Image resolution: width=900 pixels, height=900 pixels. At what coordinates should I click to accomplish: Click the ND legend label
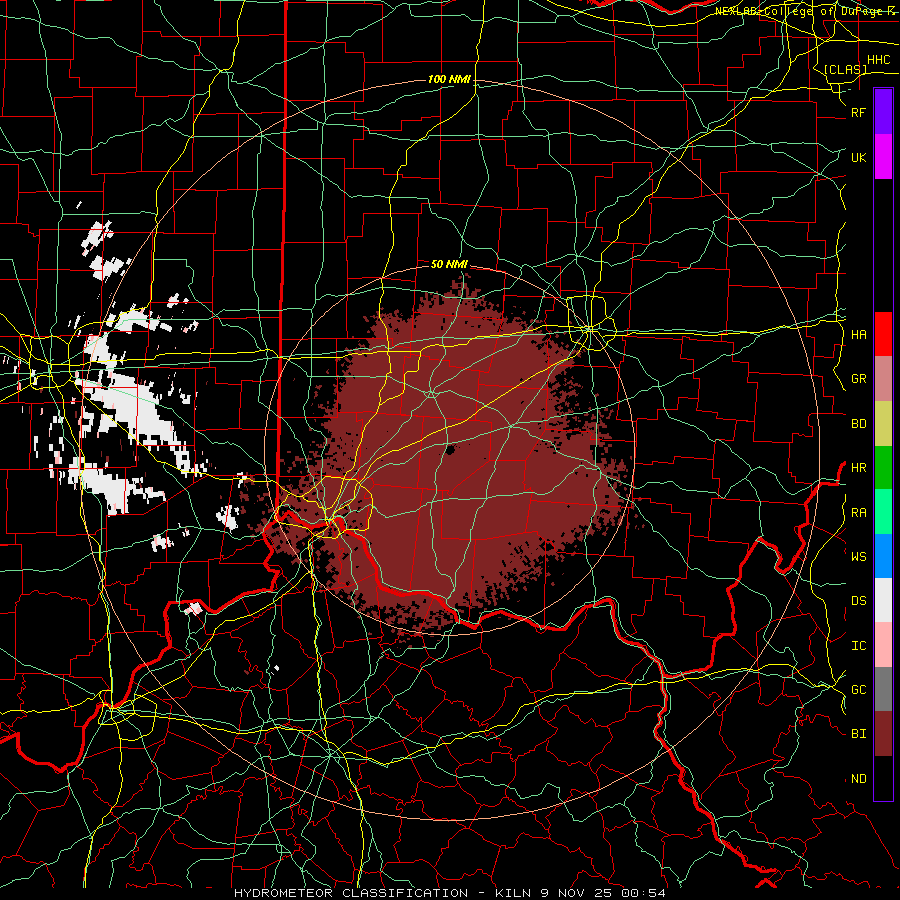[x=858, y=778]
